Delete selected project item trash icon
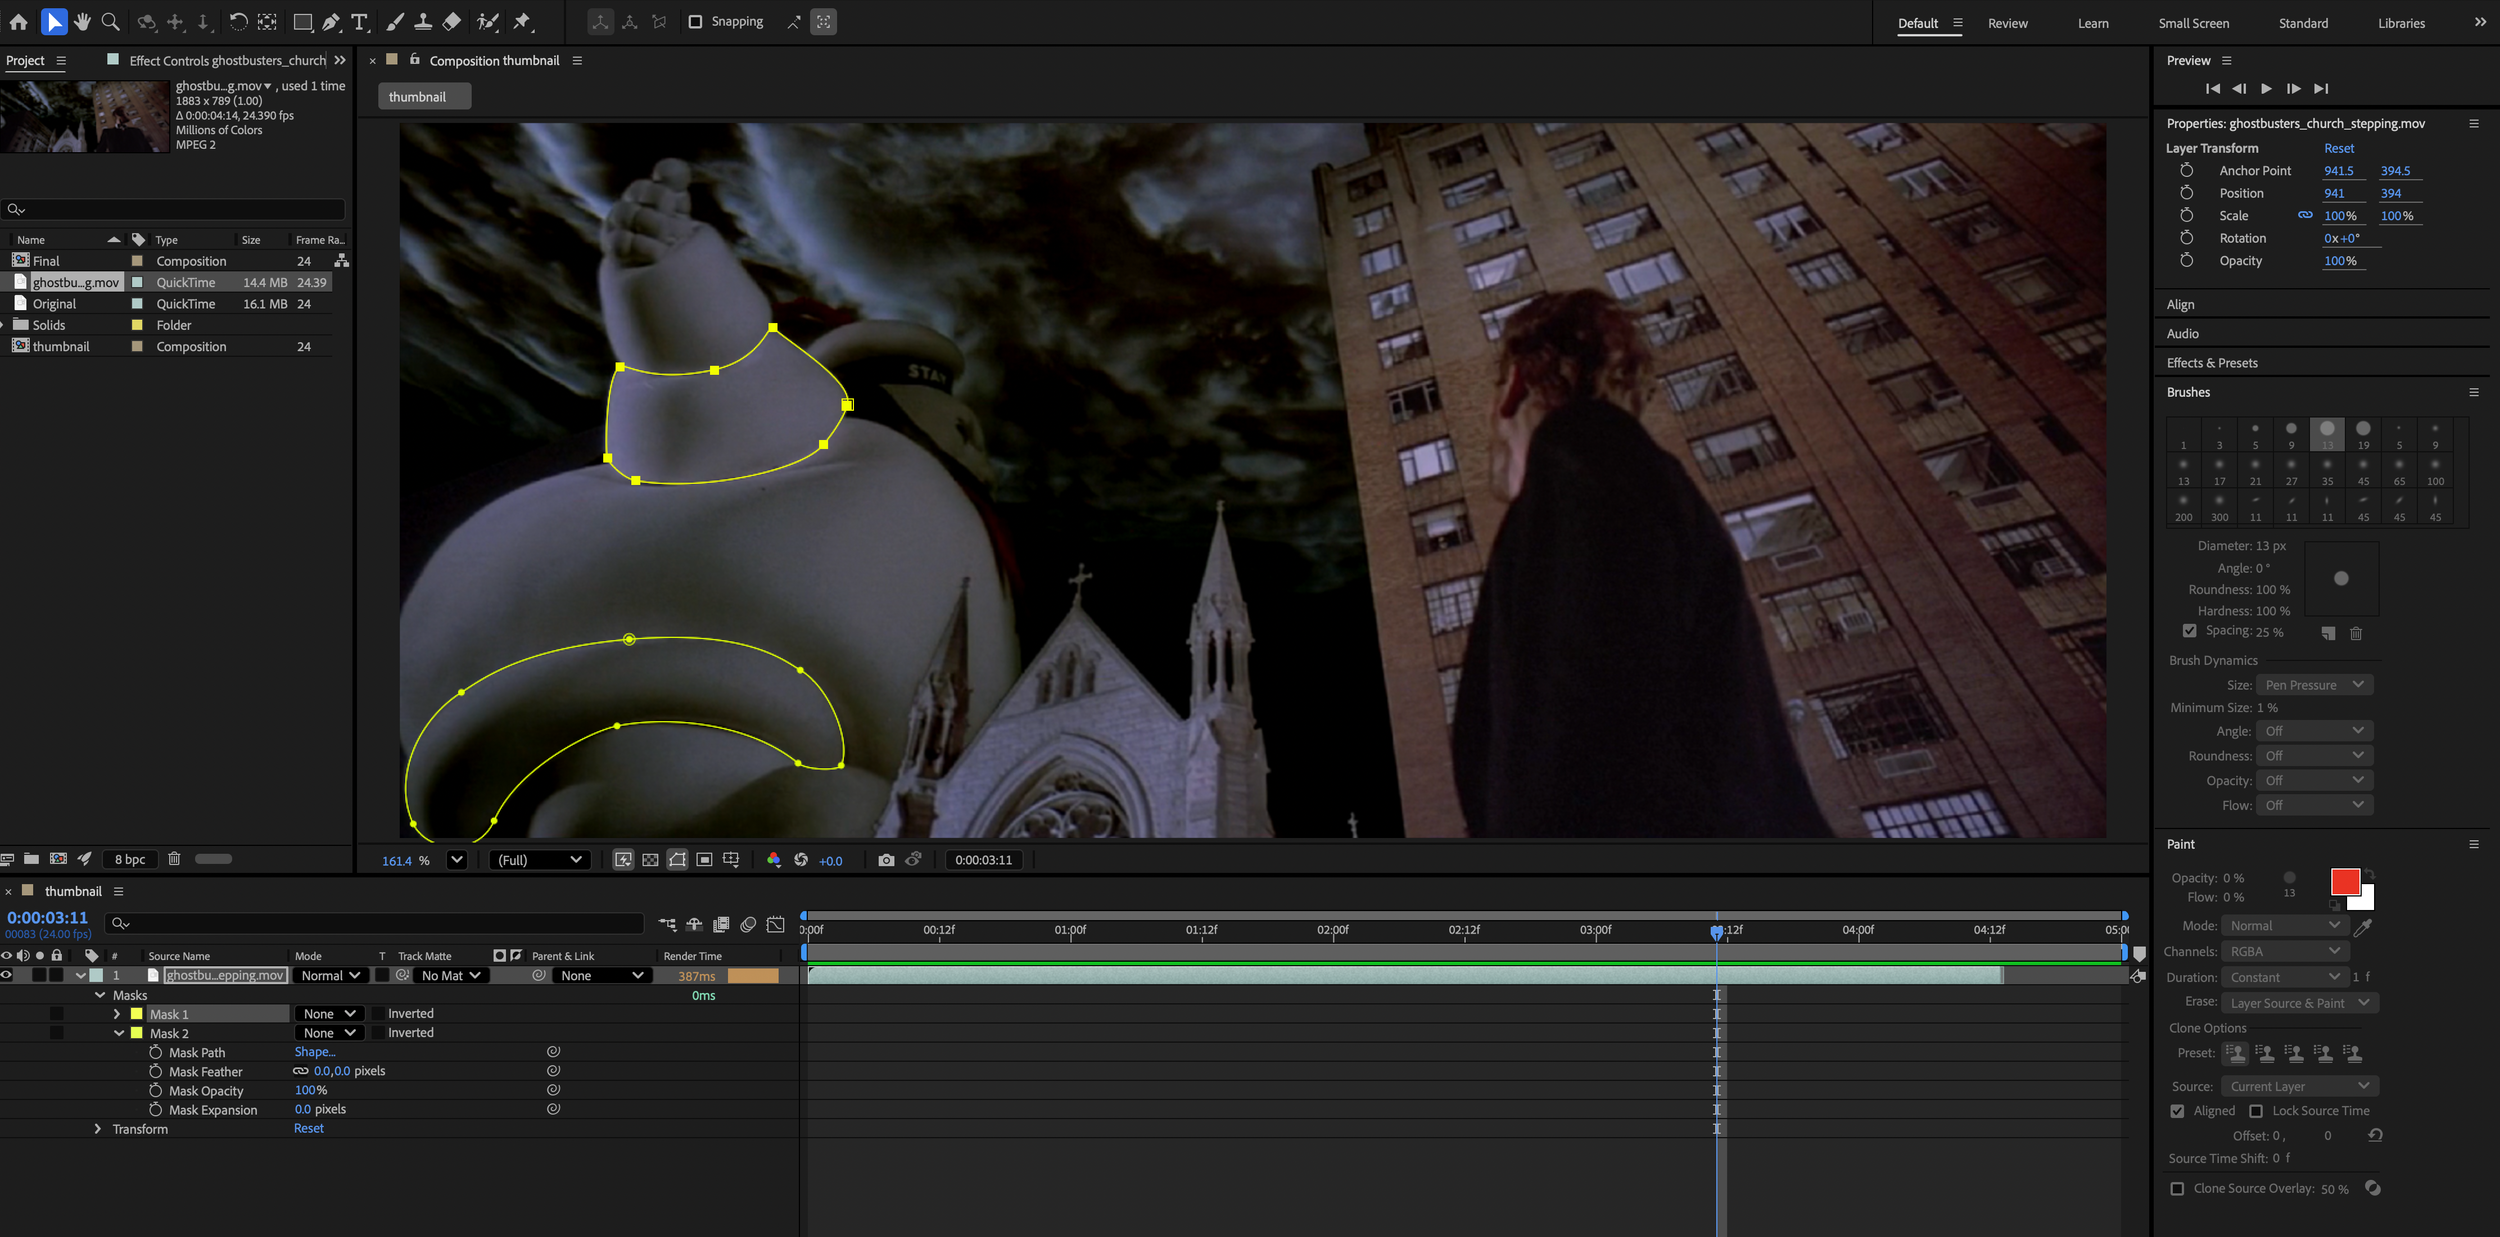2500x1237 pixels. (174, 859)
